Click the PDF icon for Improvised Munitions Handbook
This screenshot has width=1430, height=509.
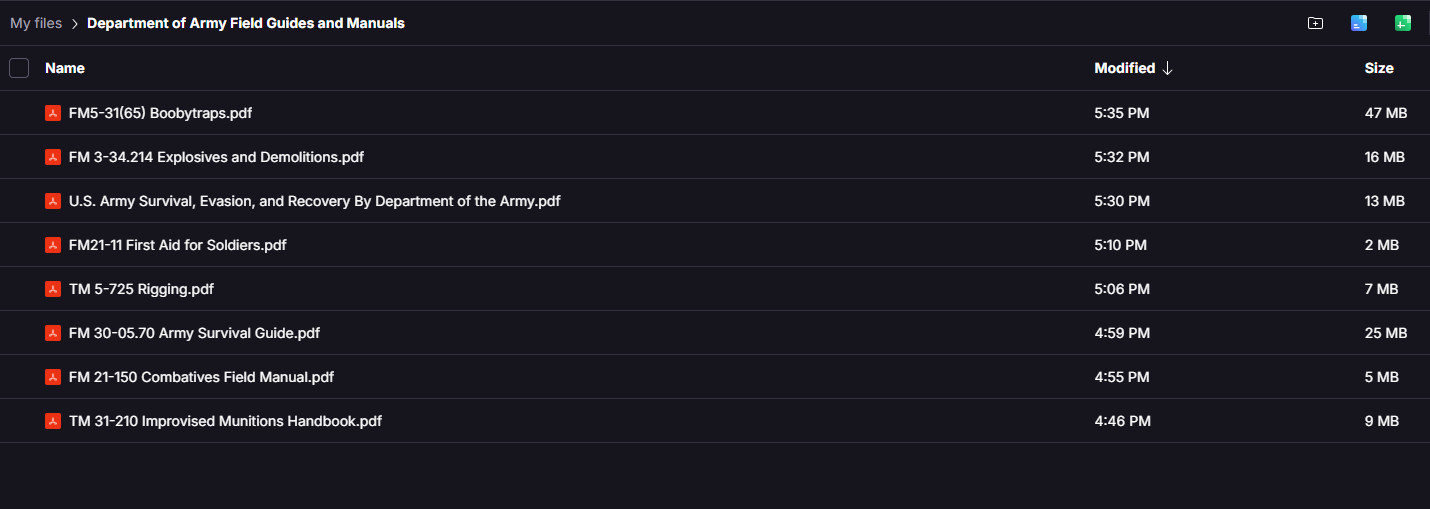tap(53, 421)
